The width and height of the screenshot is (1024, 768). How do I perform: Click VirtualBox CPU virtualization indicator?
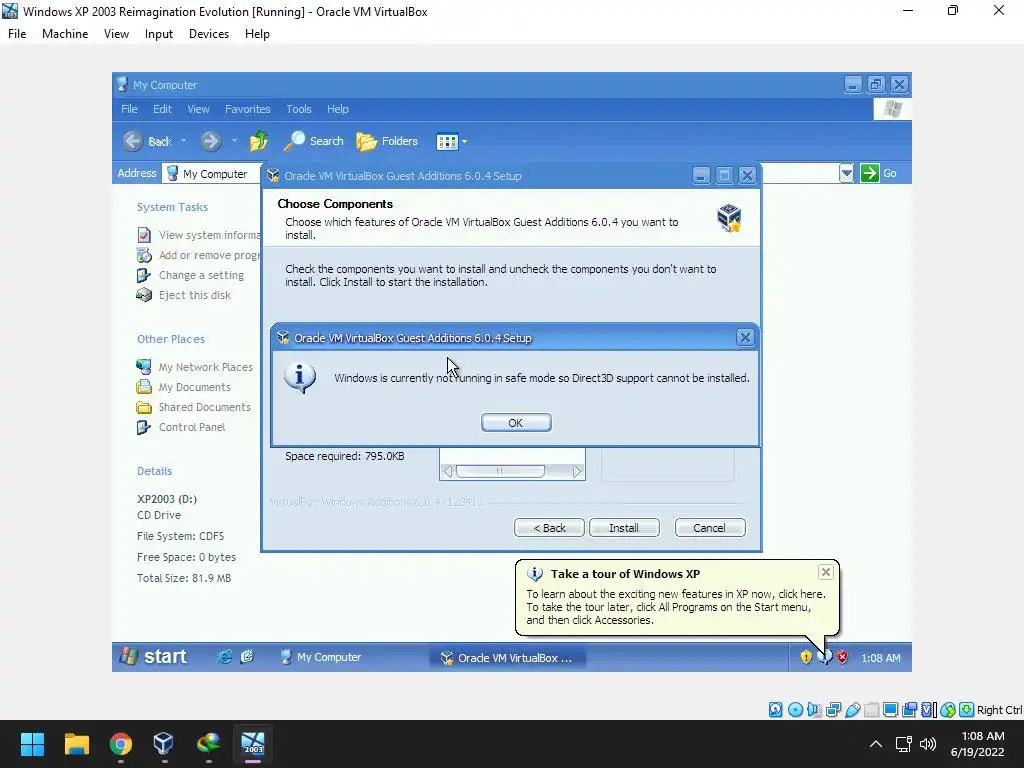tap(929, 710)
